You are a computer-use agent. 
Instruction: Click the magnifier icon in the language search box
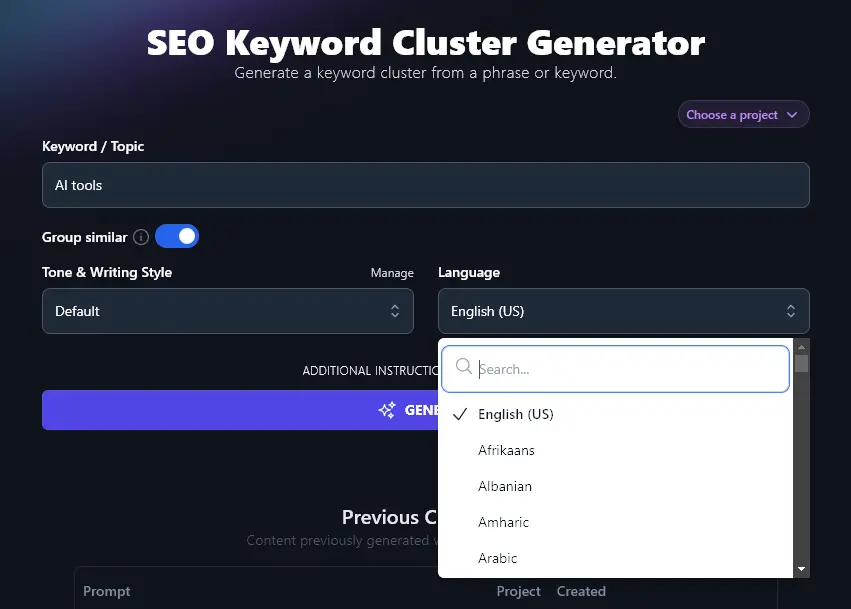click(x=463, y=368)
